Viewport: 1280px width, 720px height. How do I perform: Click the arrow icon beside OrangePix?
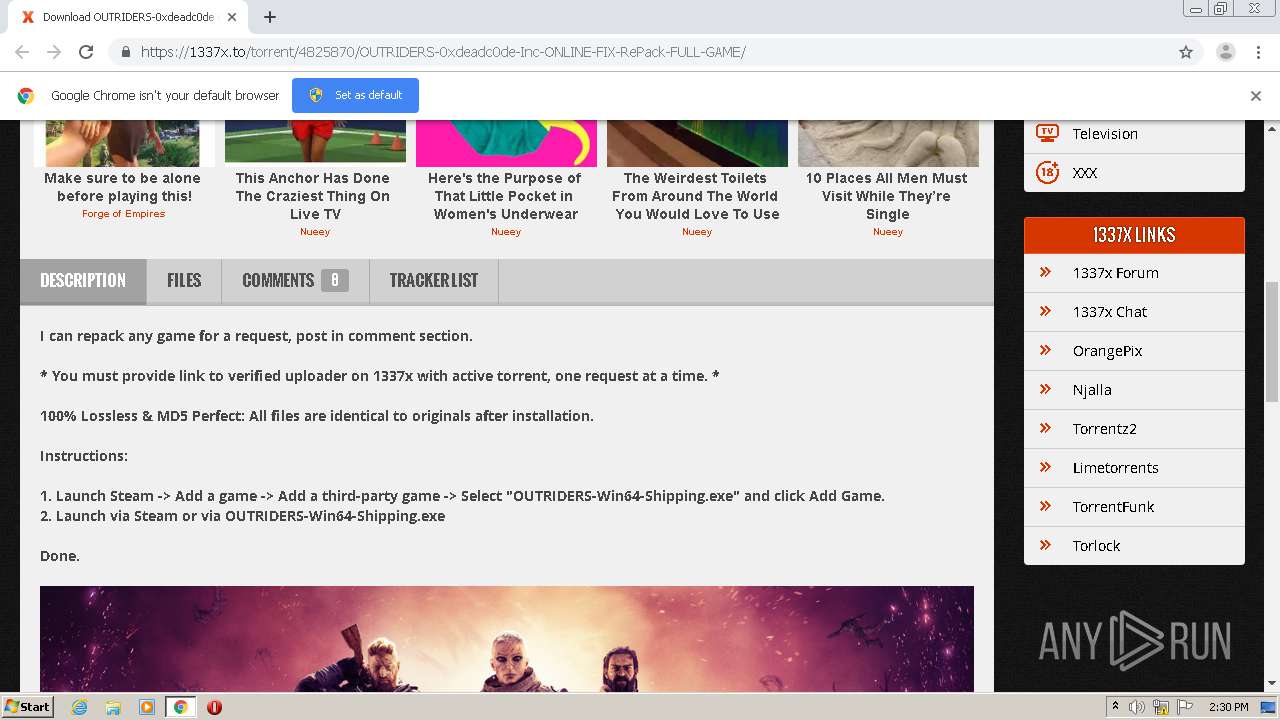pyautogui.click(x=1045, y=350)
